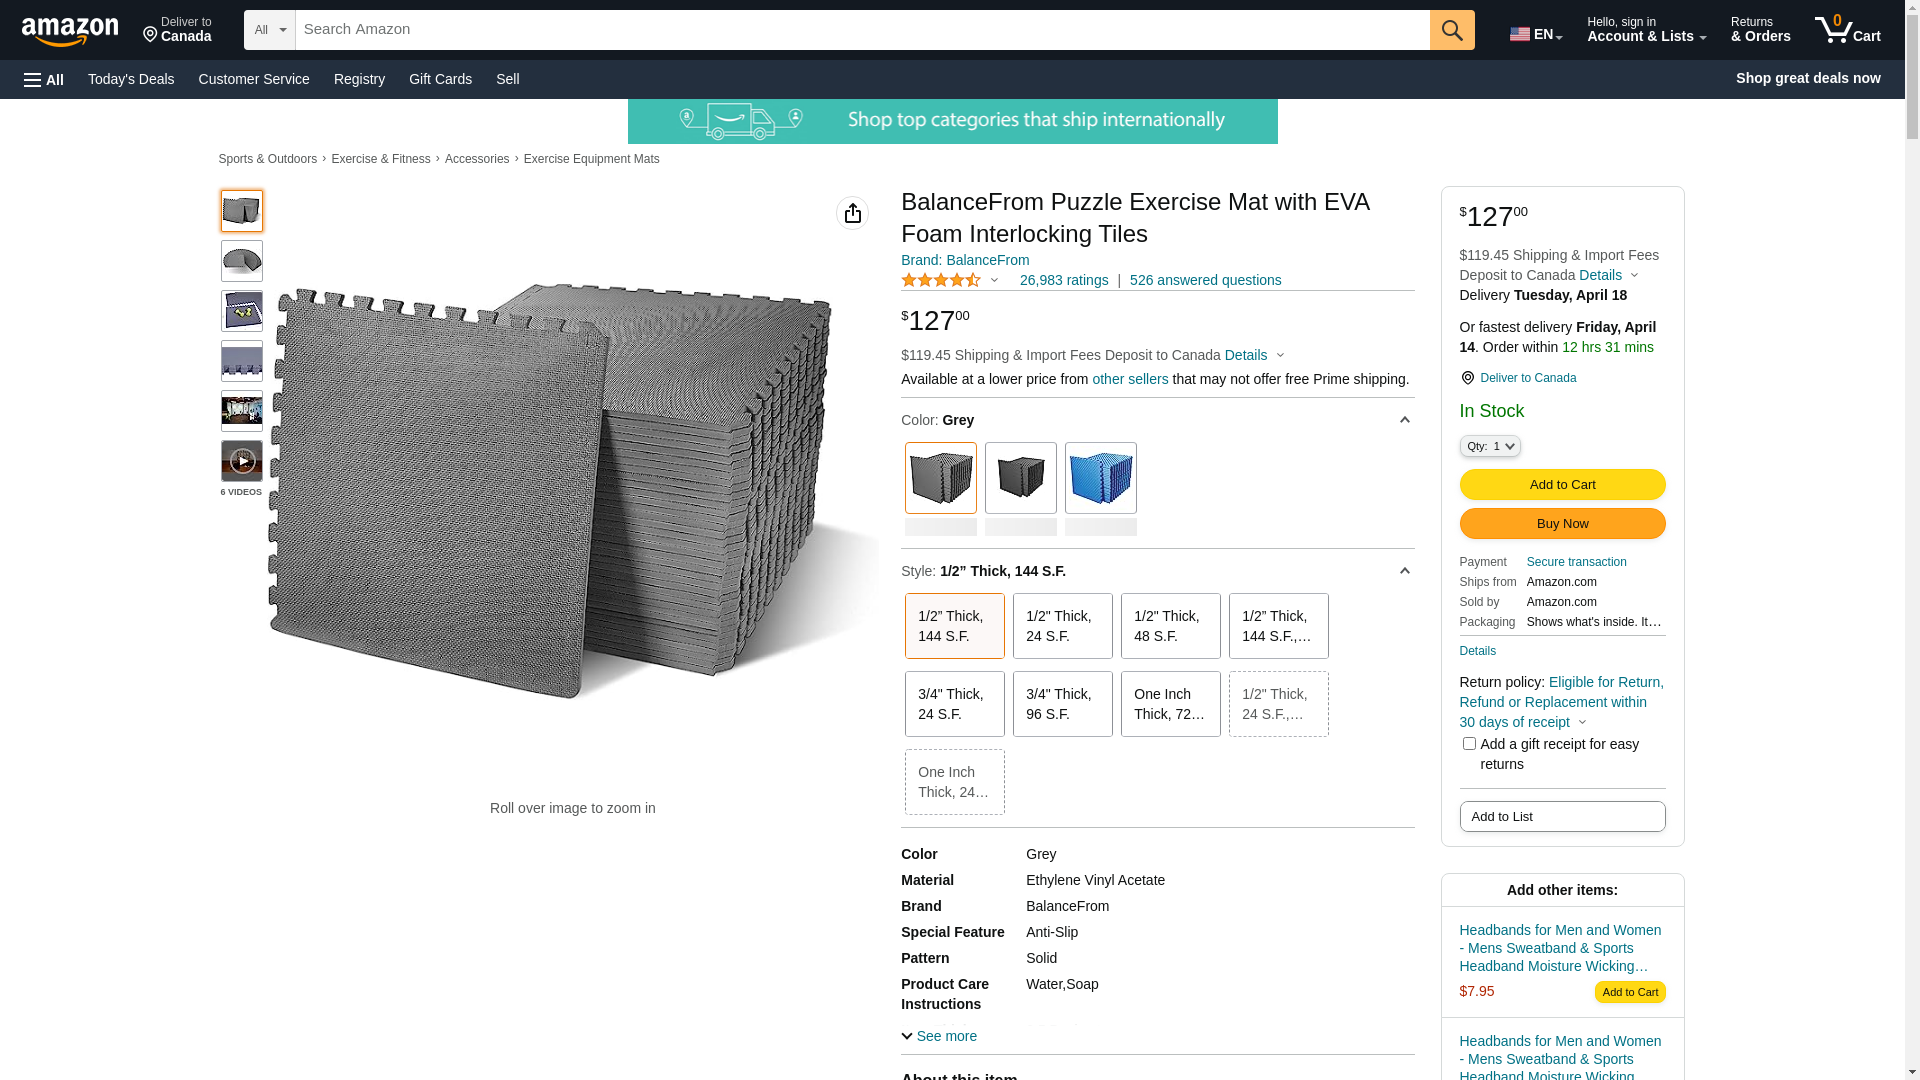Click the search magnifier button
Screen dimensions: 1920x1080
1451,30
